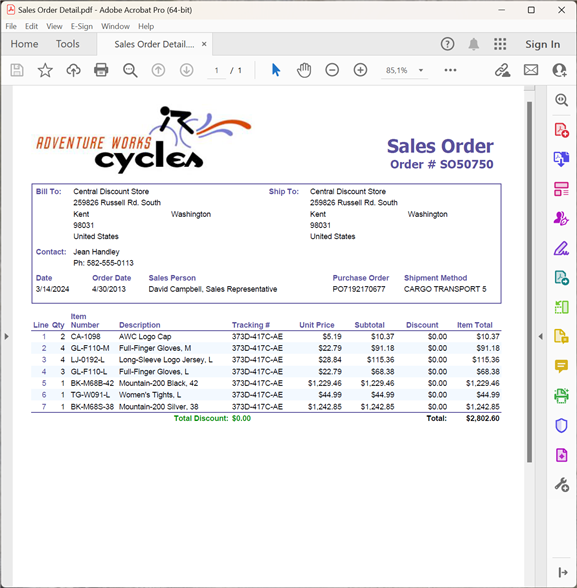Open Protect shield tool

click(561, 426)
